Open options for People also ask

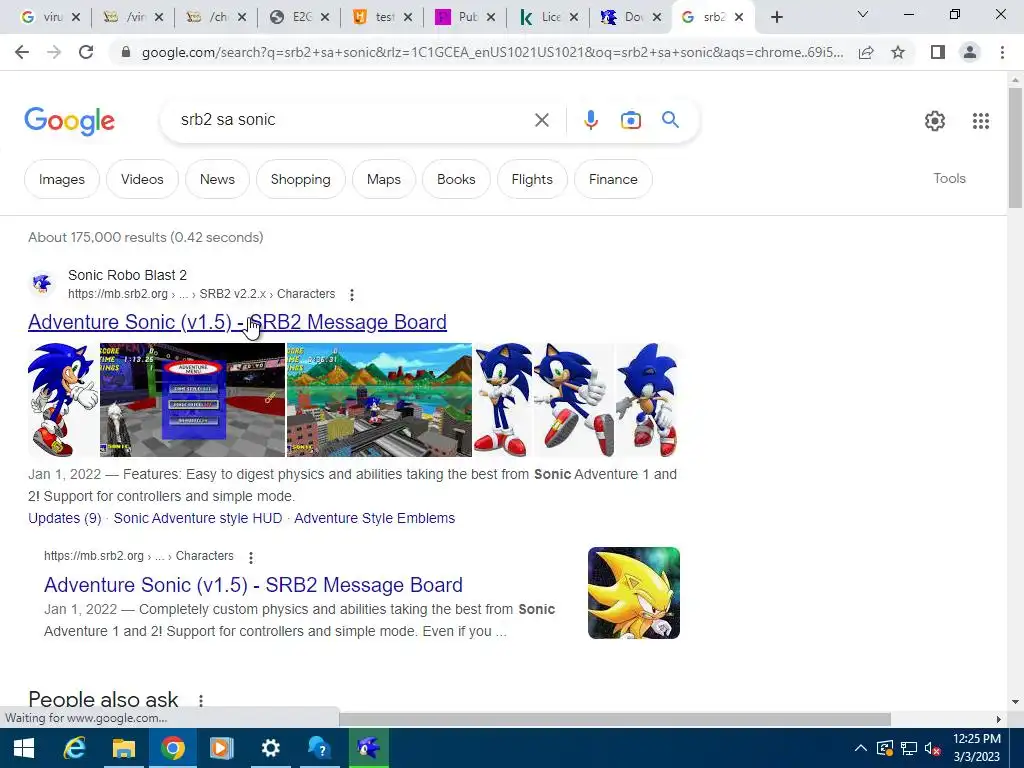pos(201,701)
